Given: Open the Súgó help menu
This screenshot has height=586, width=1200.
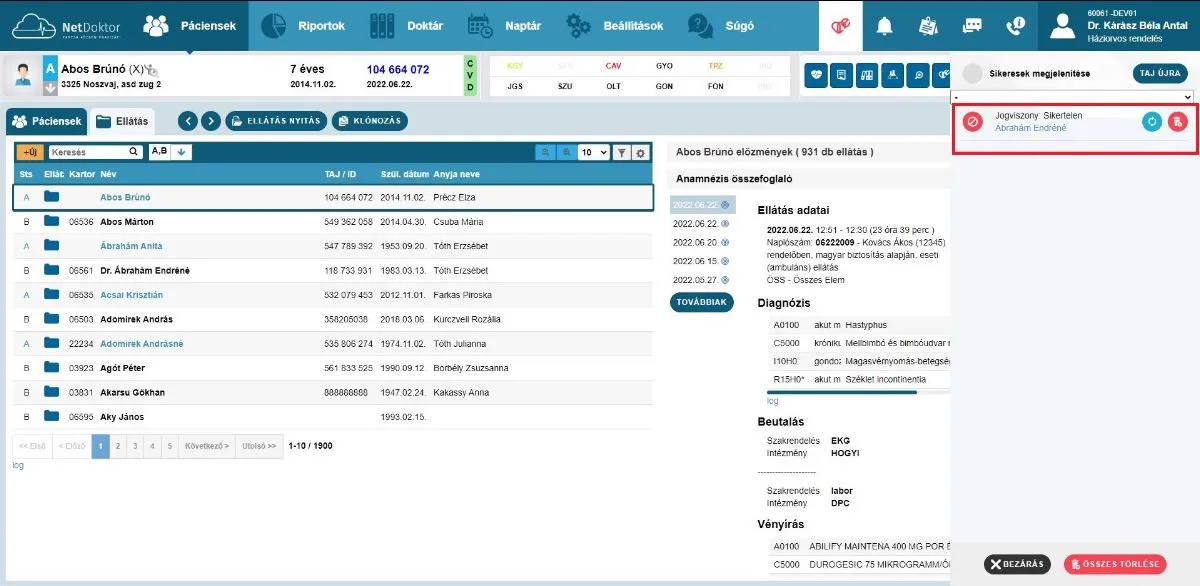Looking at the screenshot, I should pos(721,26).
